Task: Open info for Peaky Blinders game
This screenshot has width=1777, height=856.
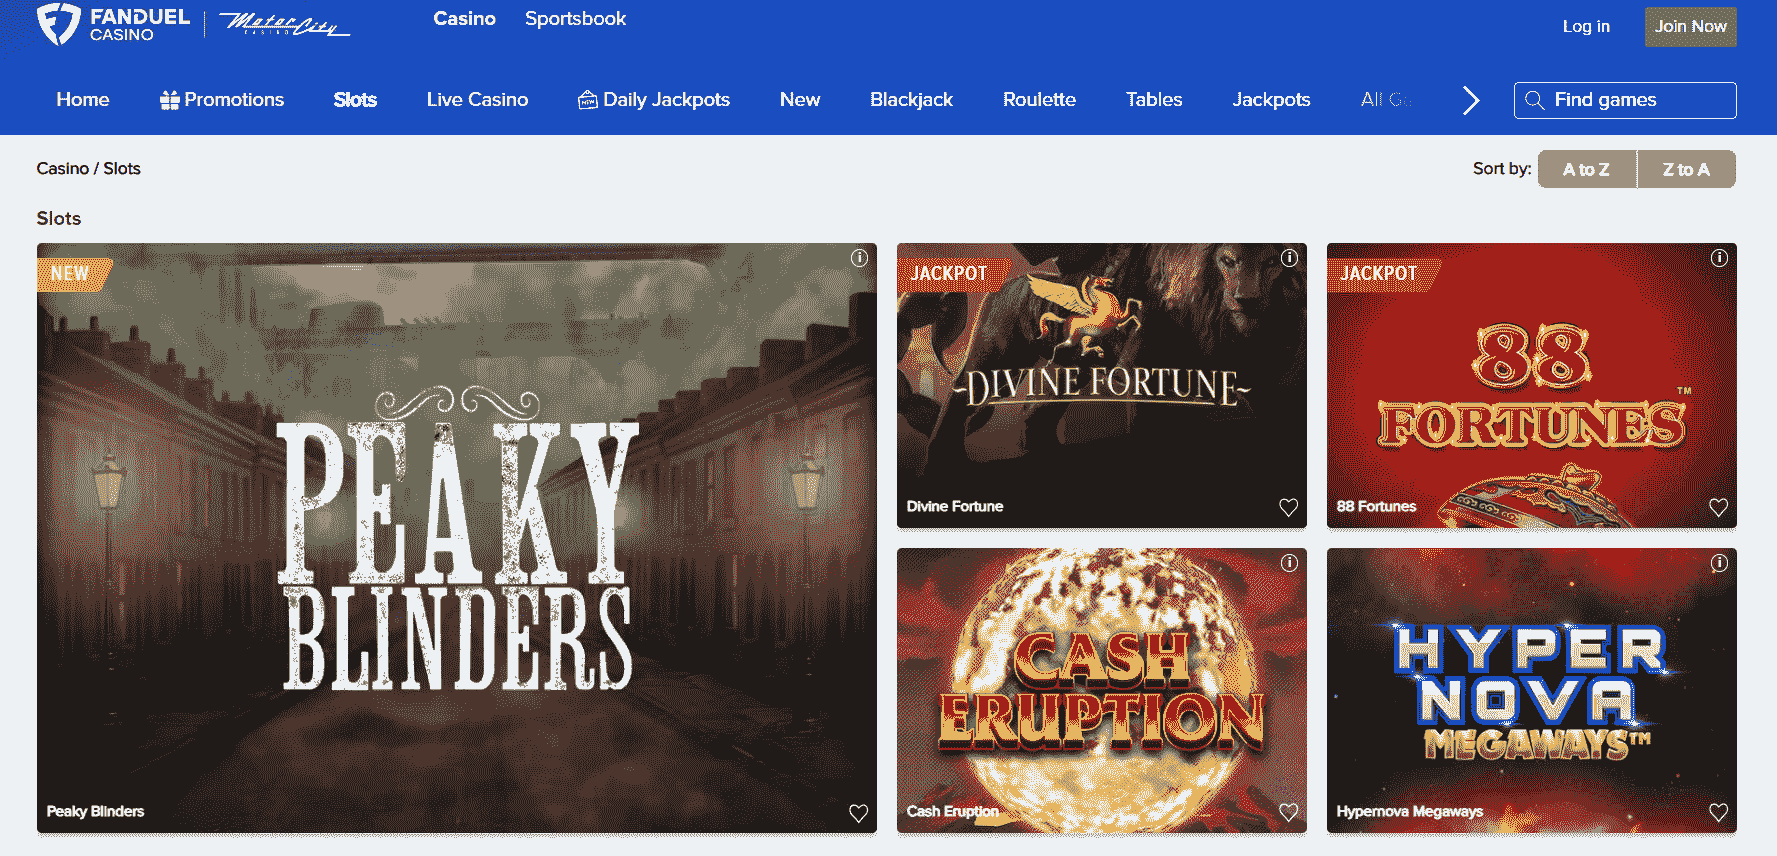Action: [x=859, y=258]
